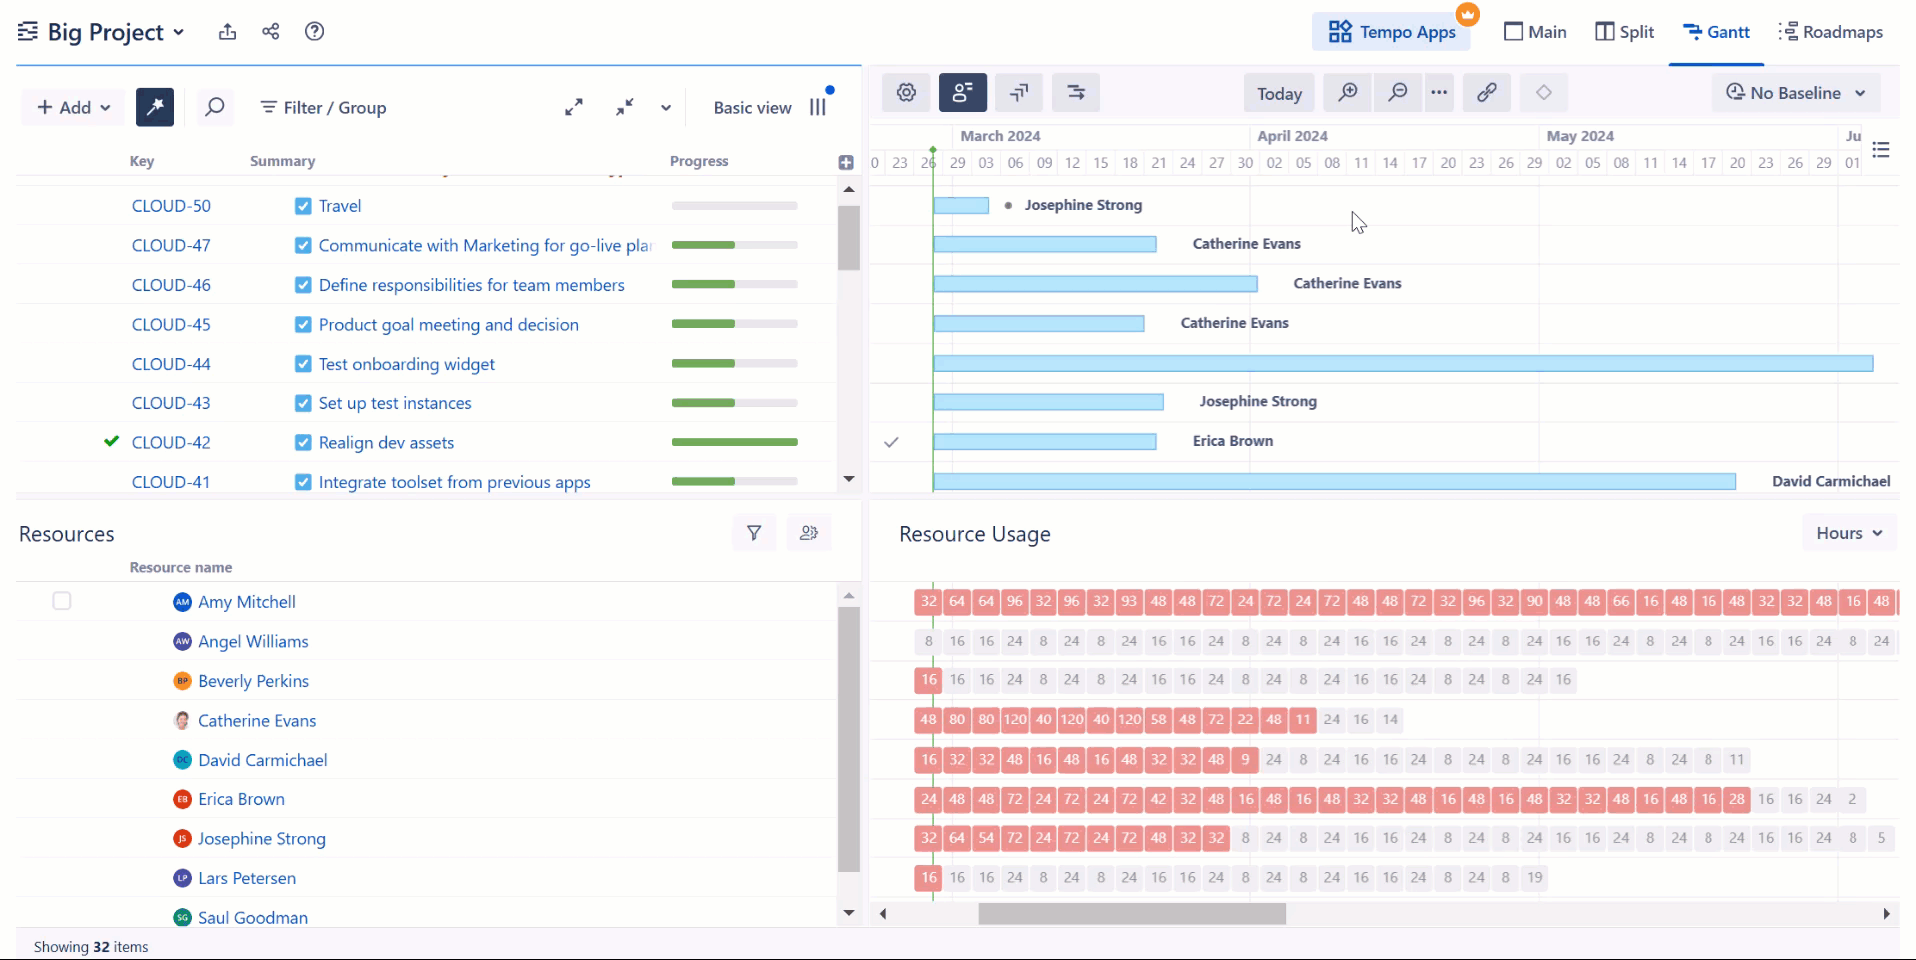Screen dimensions: 1916x960
Task: Switch to the Roadmaps view tab
Action: click(x=1831, y=32)
